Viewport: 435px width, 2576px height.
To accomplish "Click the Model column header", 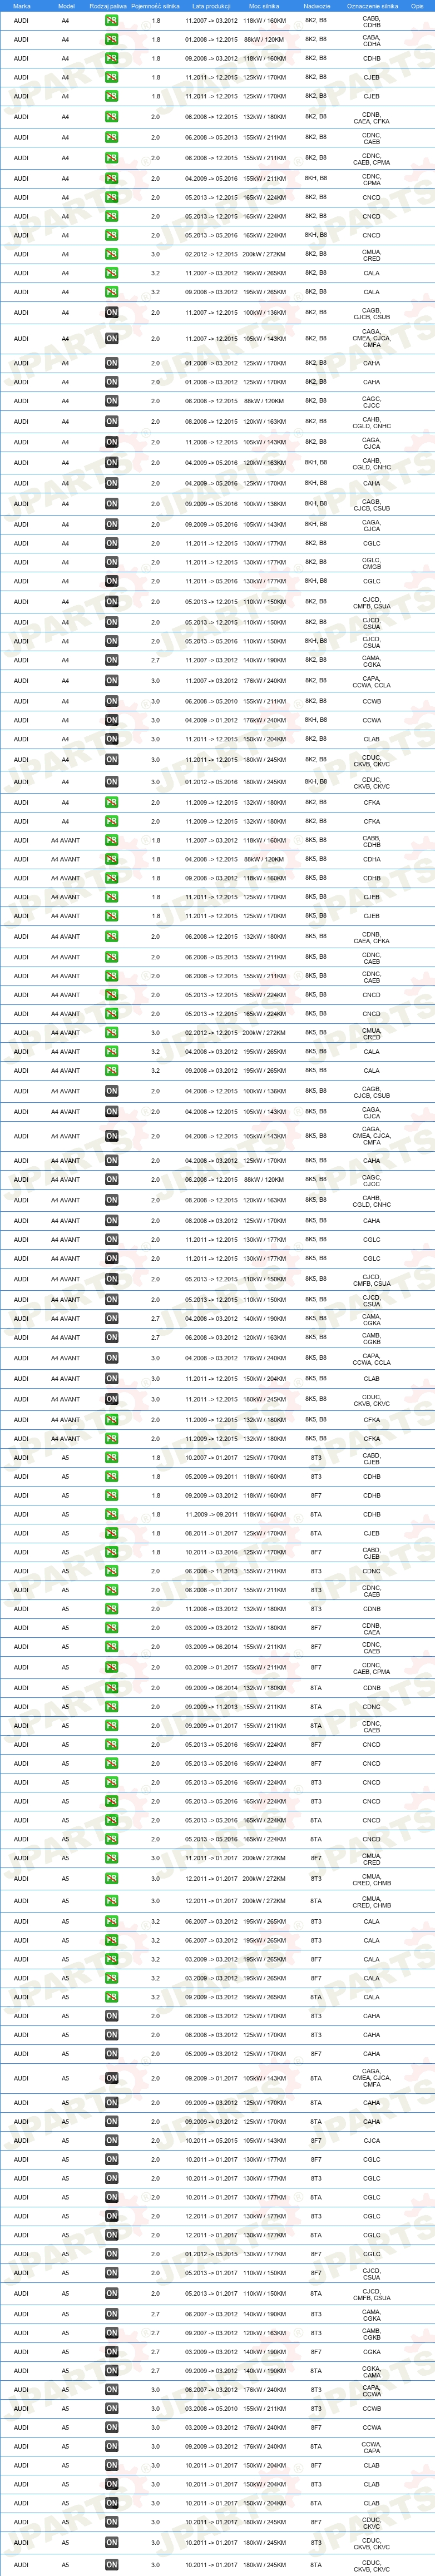I will pyautogui.click(x=66, y=6).
